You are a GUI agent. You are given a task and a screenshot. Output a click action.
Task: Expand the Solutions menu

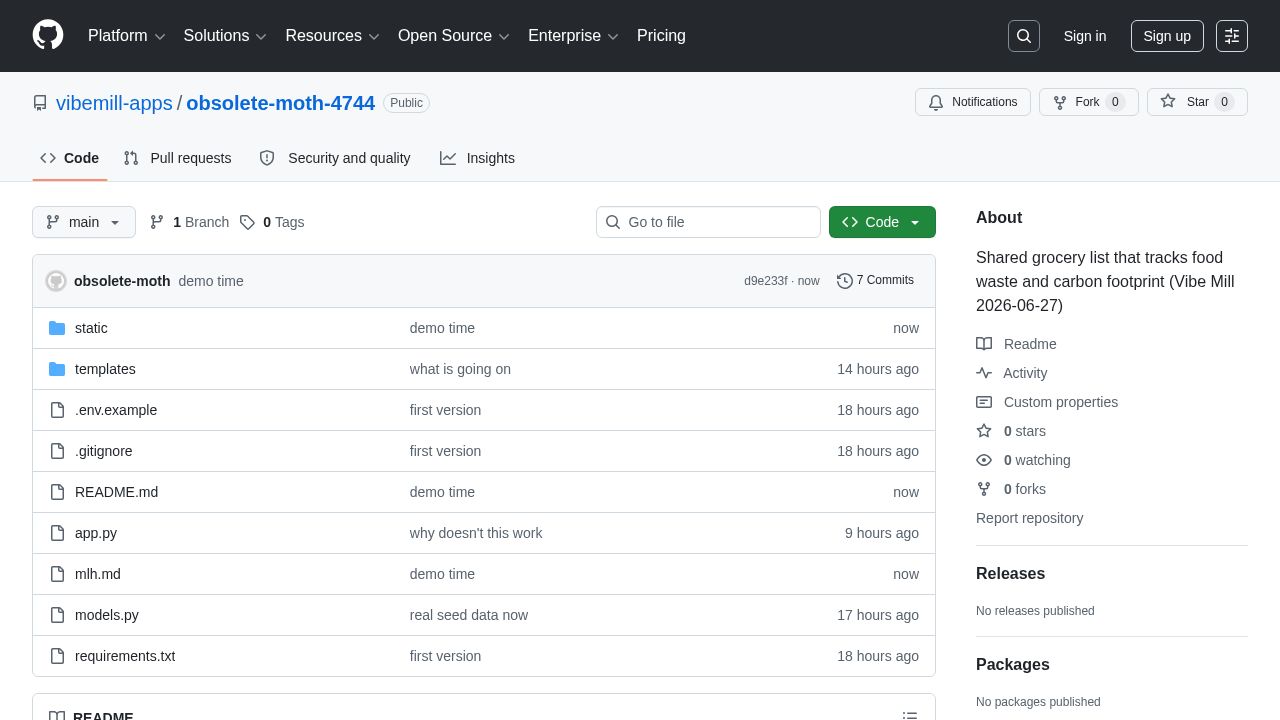225,36
